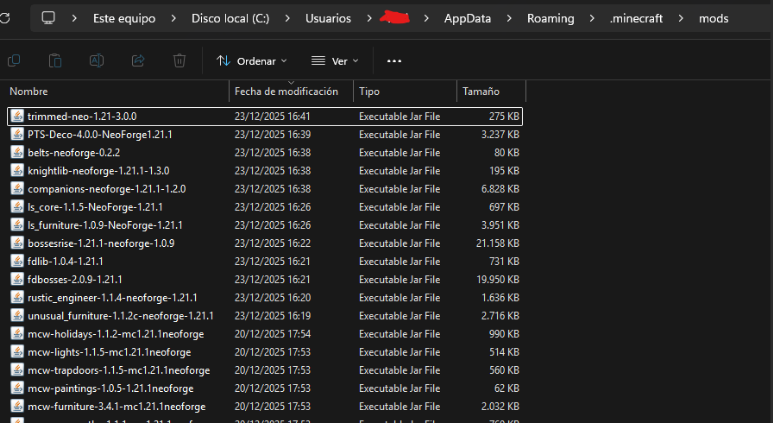The height and width of the screenshot is (423, 773).
Task: Go to .minecraft in breadcrumb
Action: click(636, 19)
